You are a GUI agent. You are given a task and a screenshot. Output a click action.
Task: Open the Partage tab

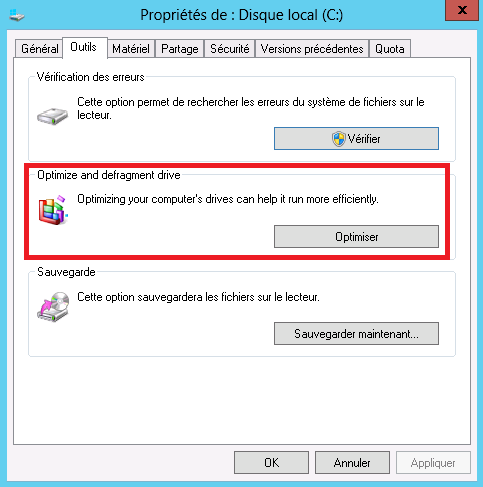point(180,49)
